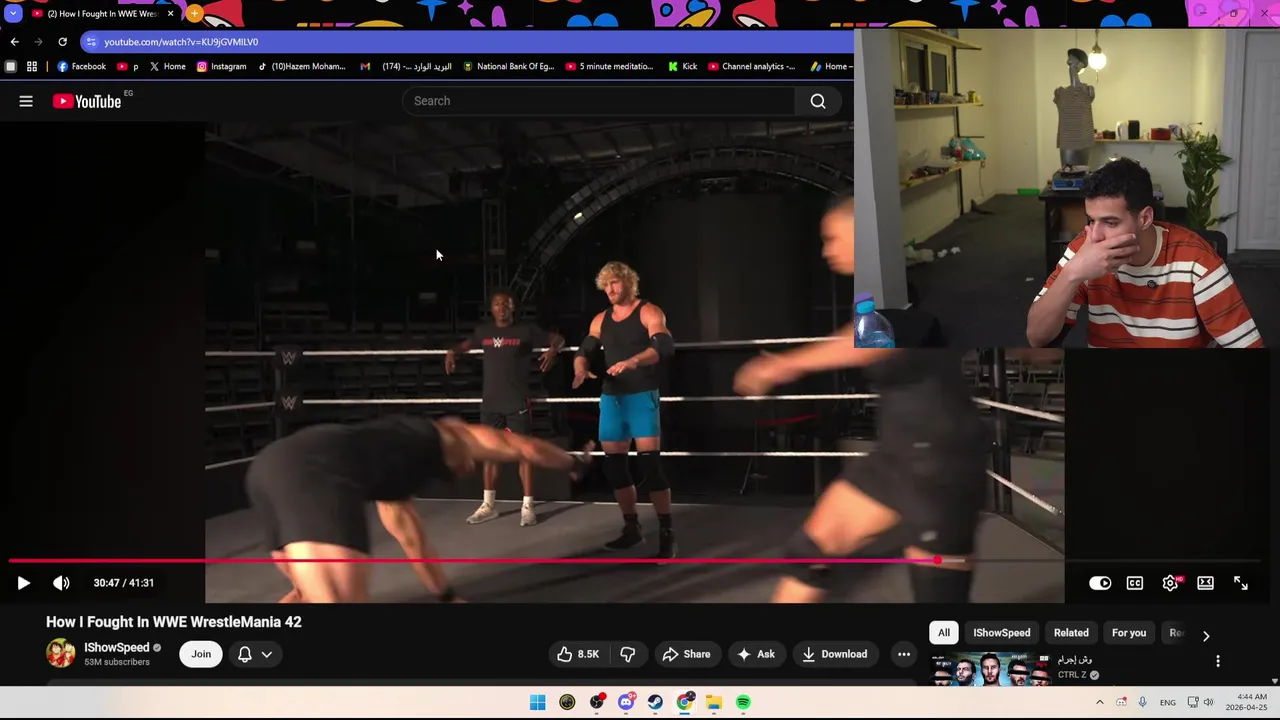Download the video
The image size is (1280, 720).
(834, 654)
